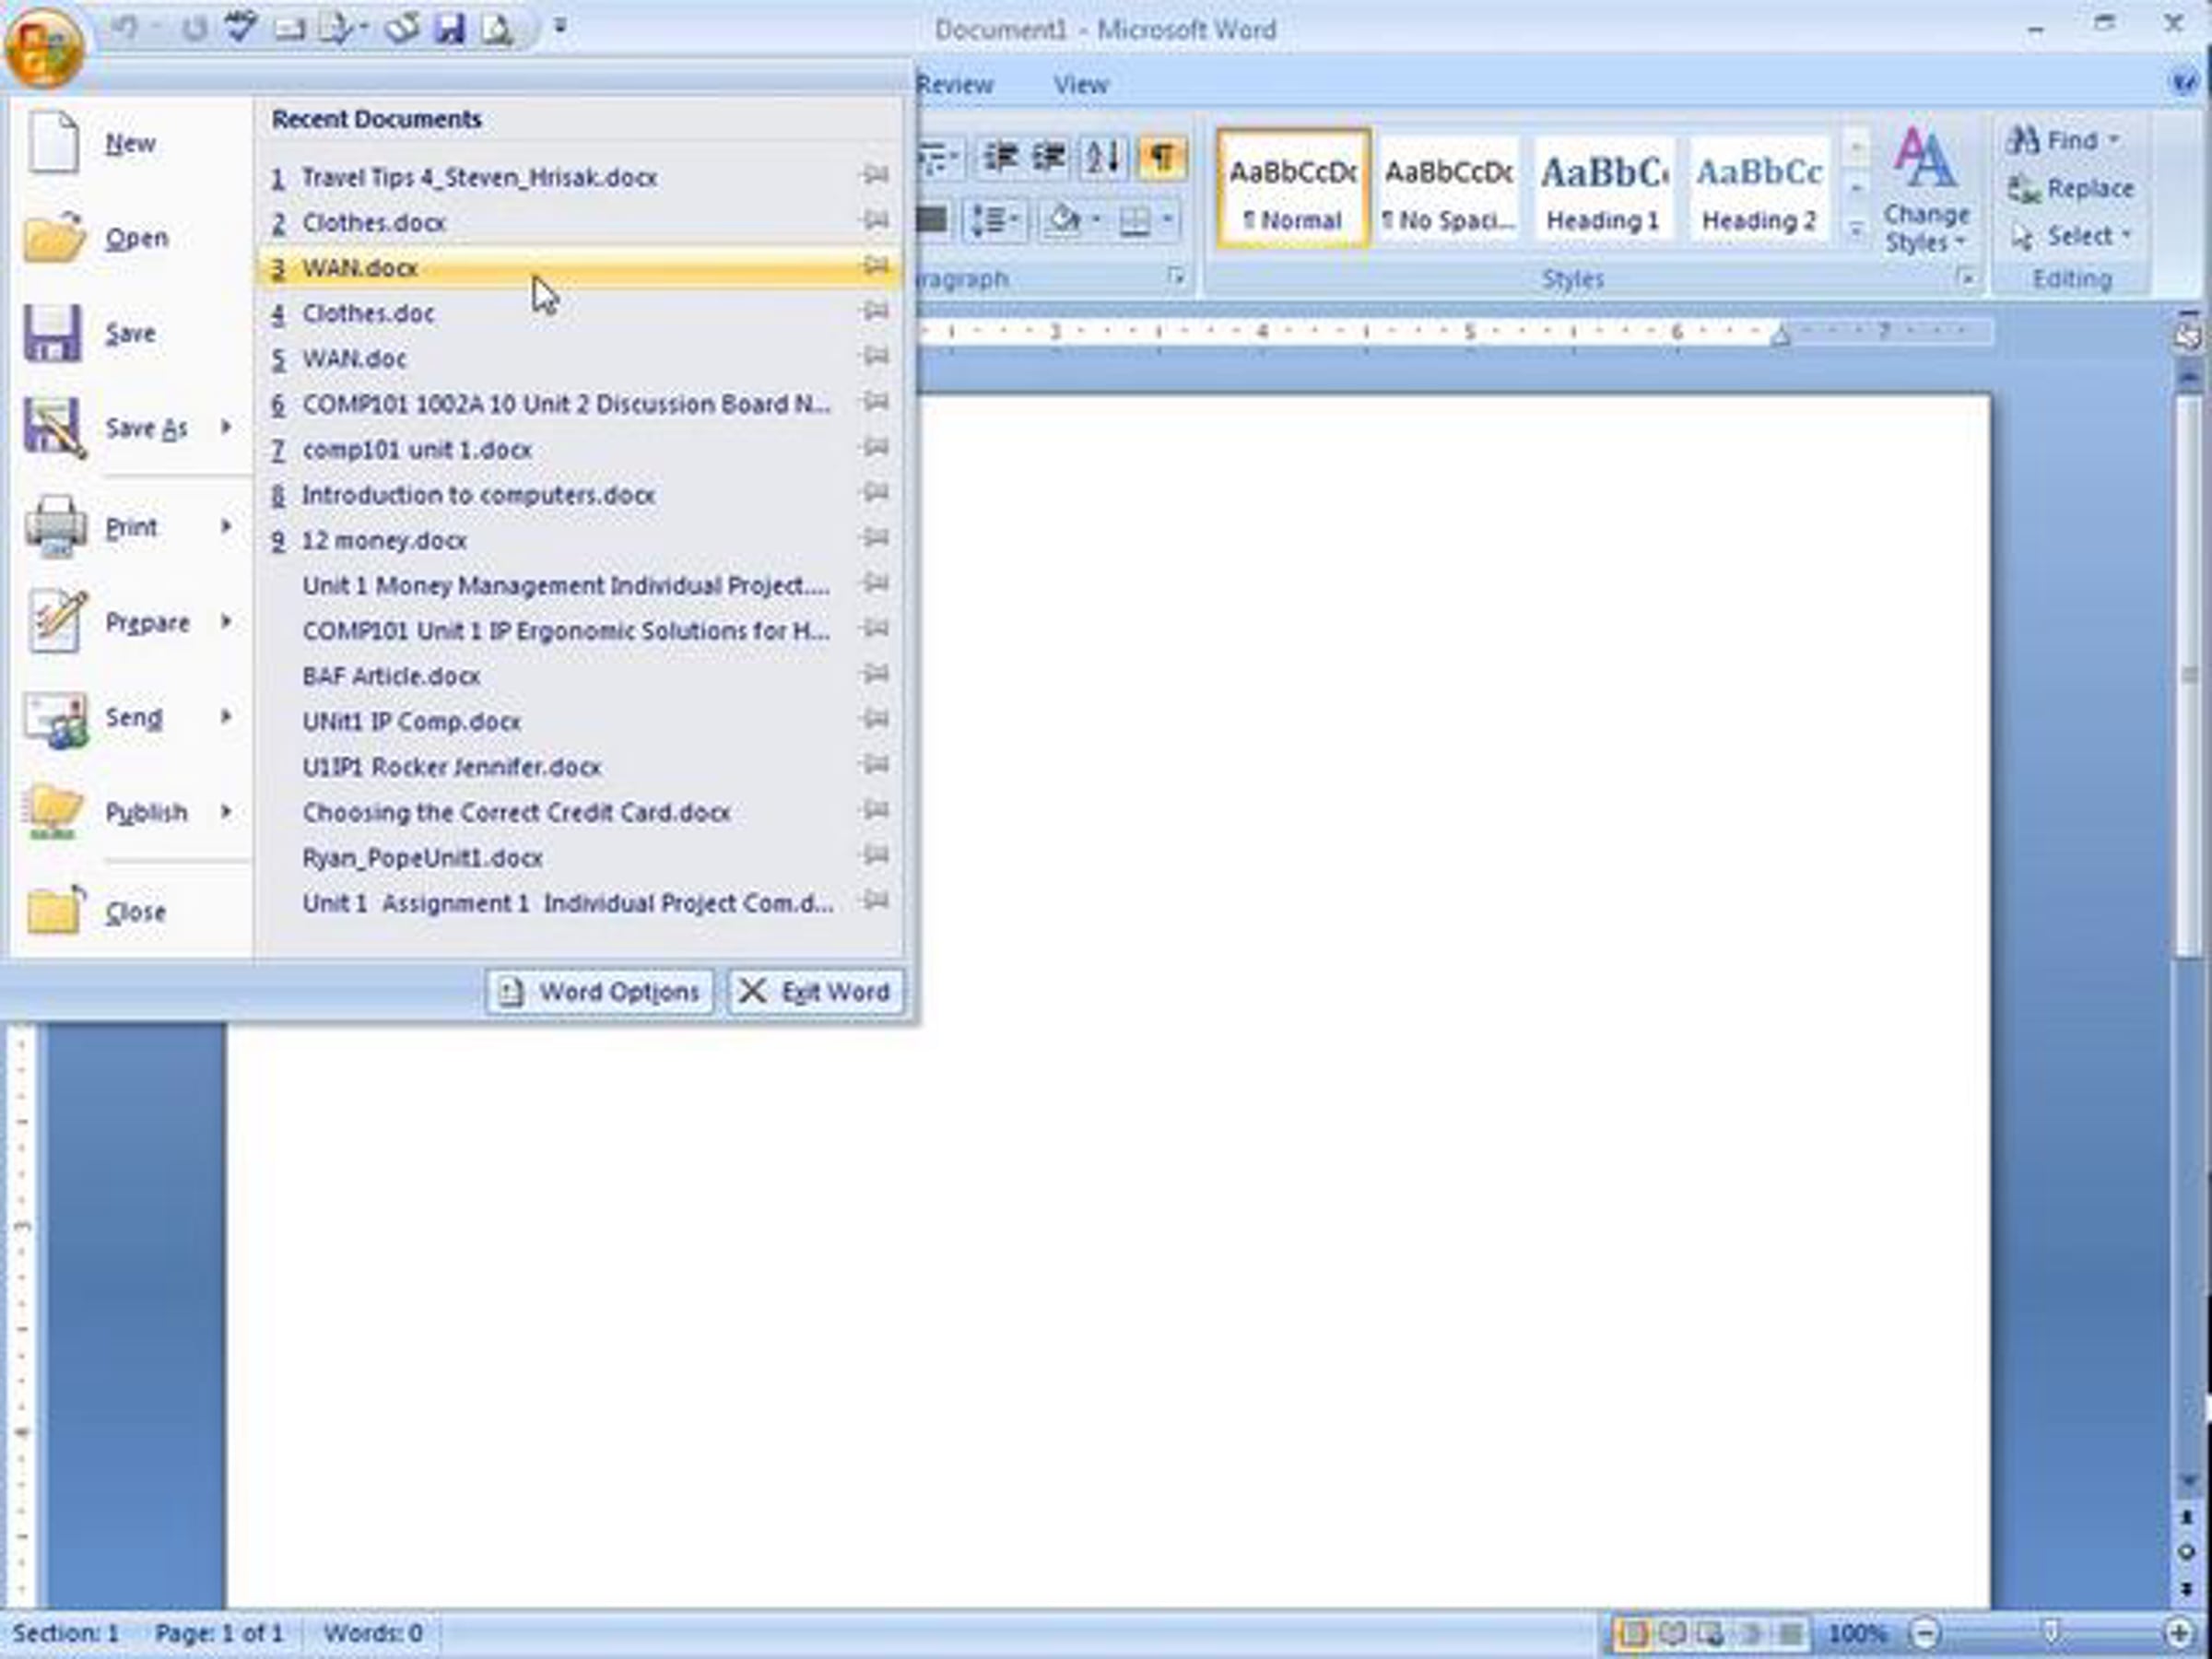Click the Increase Indent icon
Screen dimensions: 2212x1659
point(1049,158)
